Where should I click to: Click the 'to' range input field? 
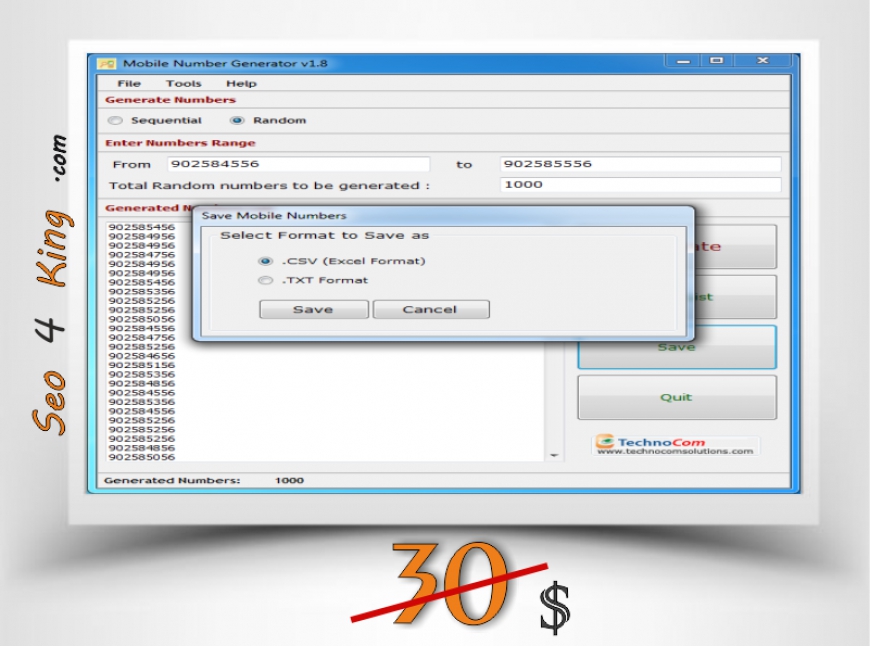(x=640, y=164)
